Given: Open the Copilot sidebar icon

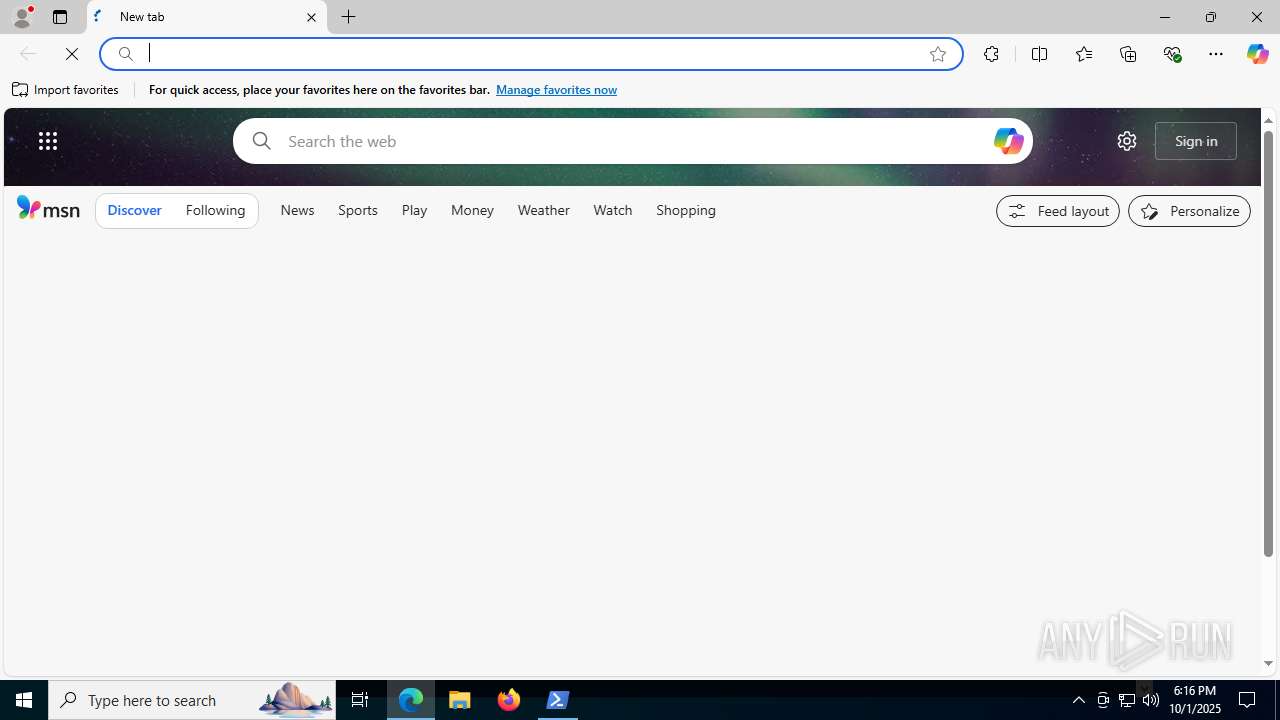Looking at the screenshot, I should [x=1257, y=54].
